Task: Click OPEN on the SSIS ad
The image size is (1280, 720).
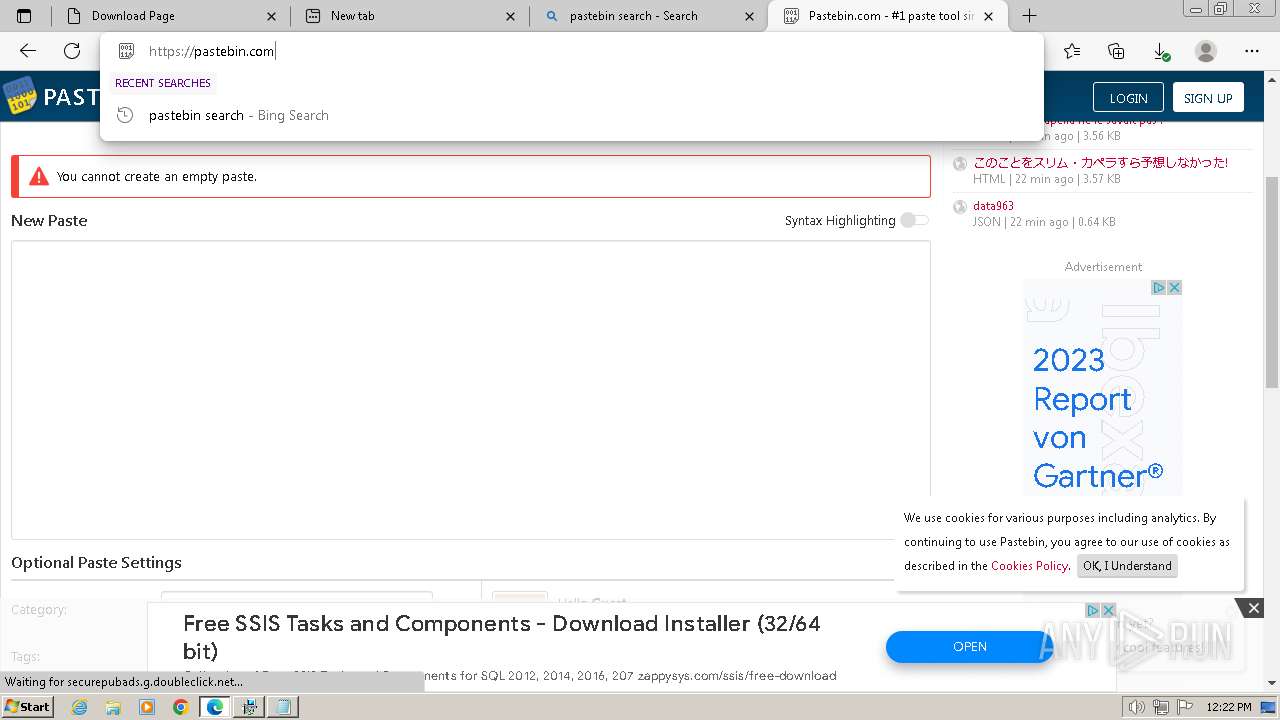Action: coord(969,647)
